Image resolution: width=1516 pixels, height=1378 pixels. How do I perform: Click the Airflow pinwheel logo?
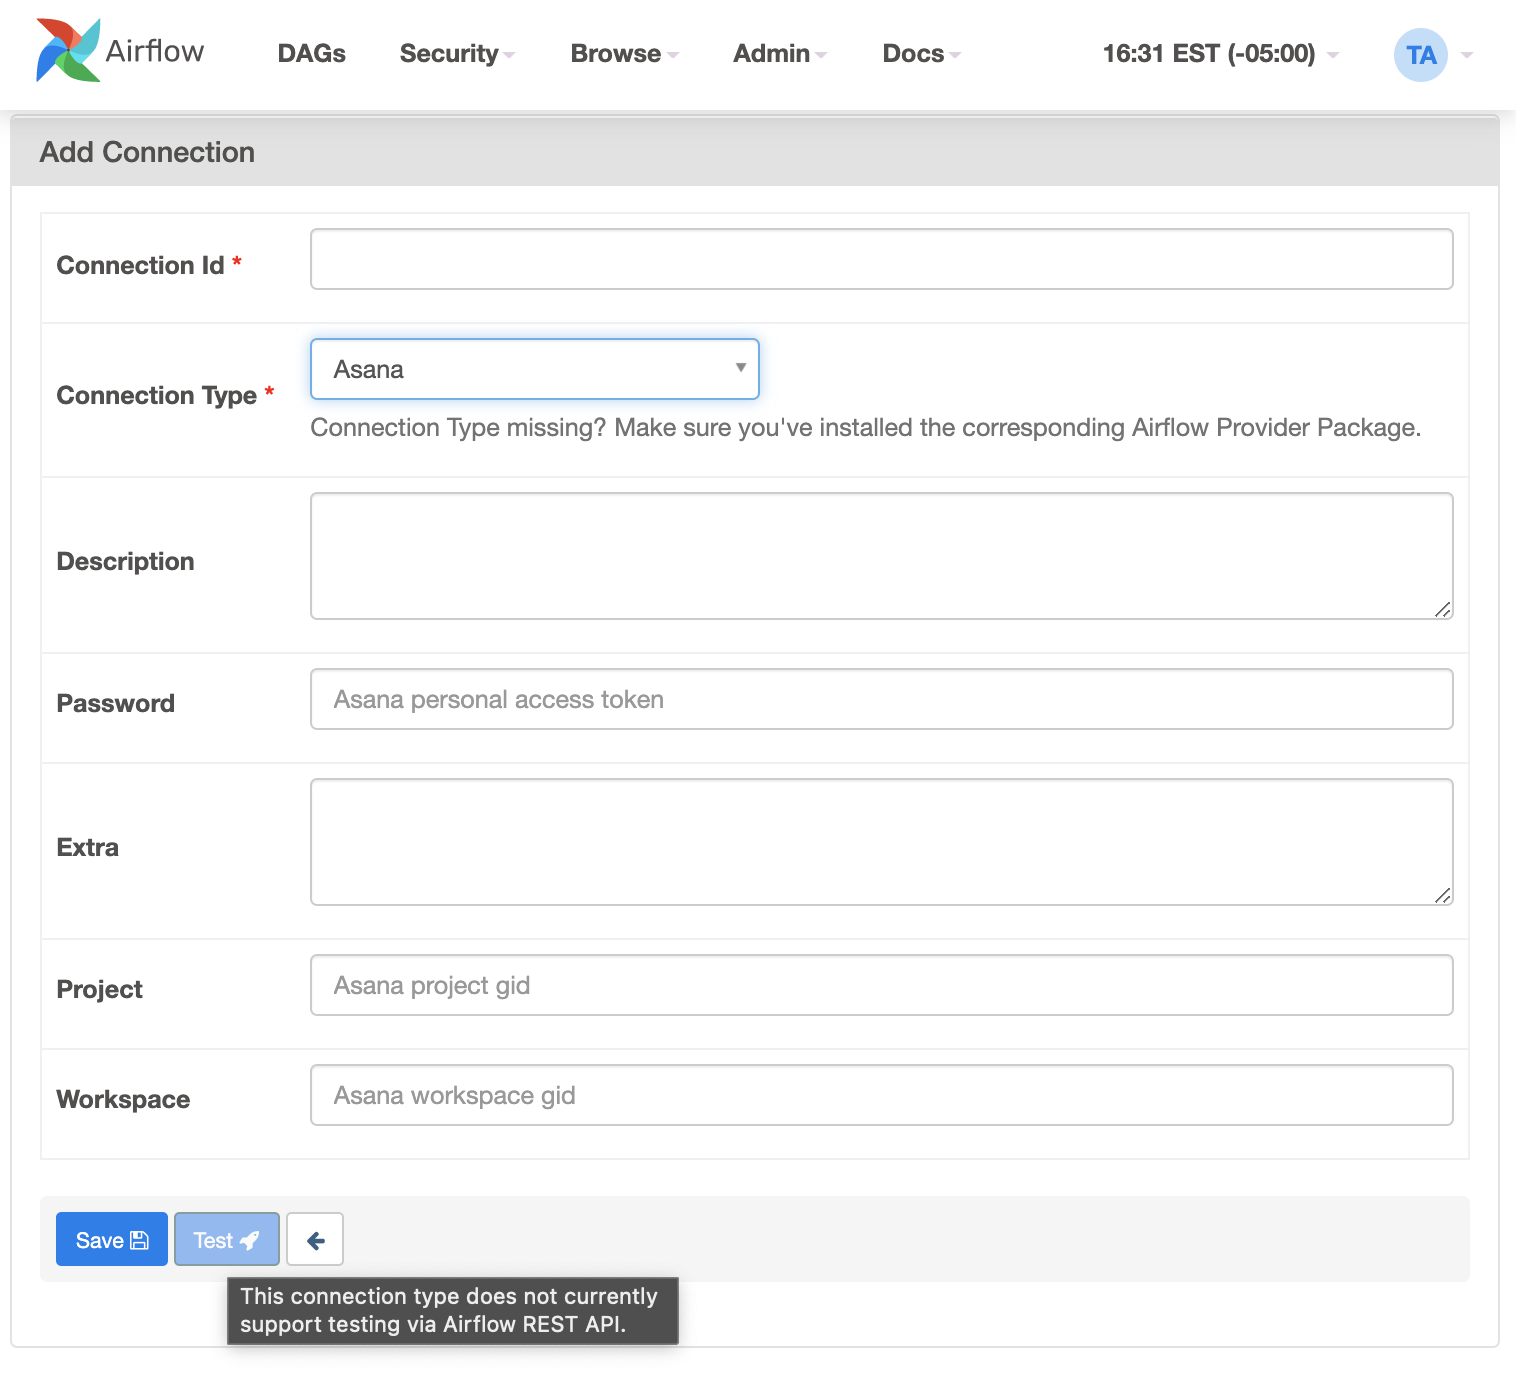68,50
